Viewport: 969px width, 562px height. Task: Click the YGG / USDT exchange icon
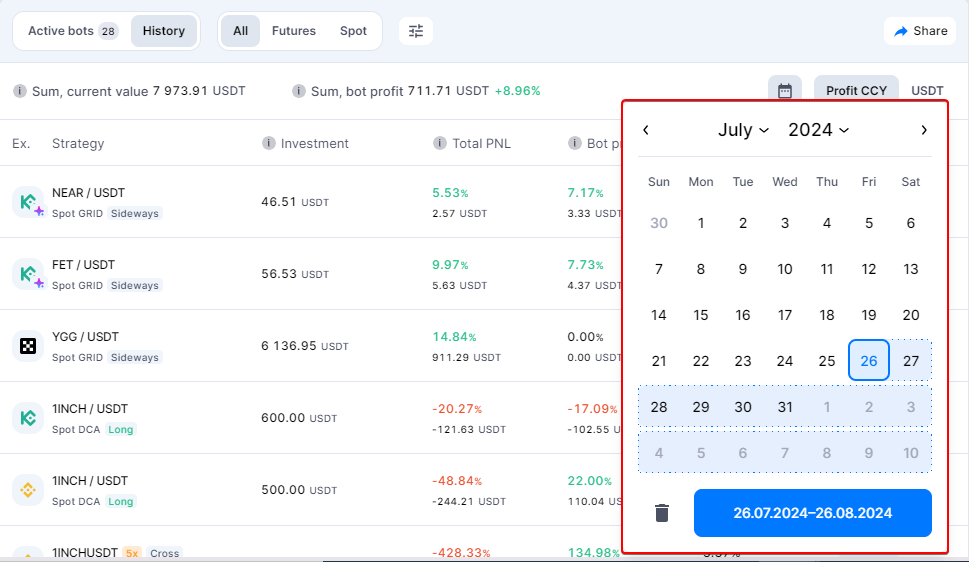tap(27, 345)
